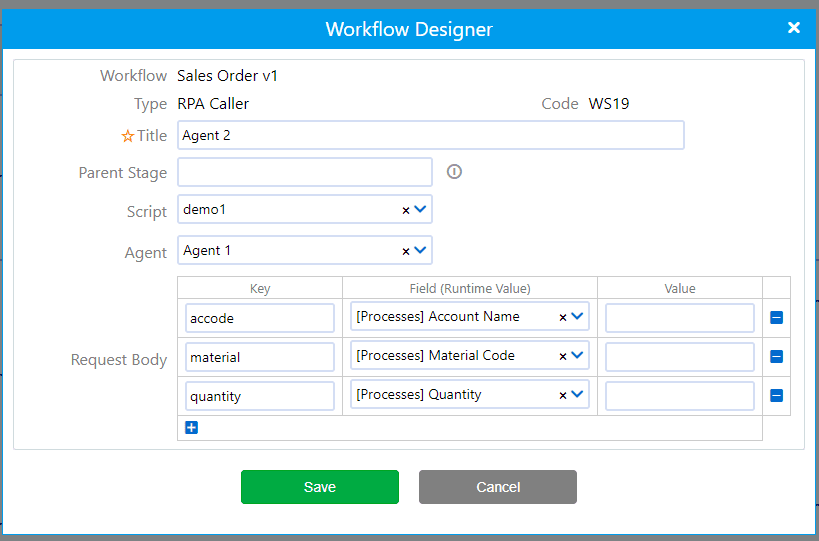Remove the quantity request body row
The width and height of the screenshot is (819, 541).
click(776, 396)
